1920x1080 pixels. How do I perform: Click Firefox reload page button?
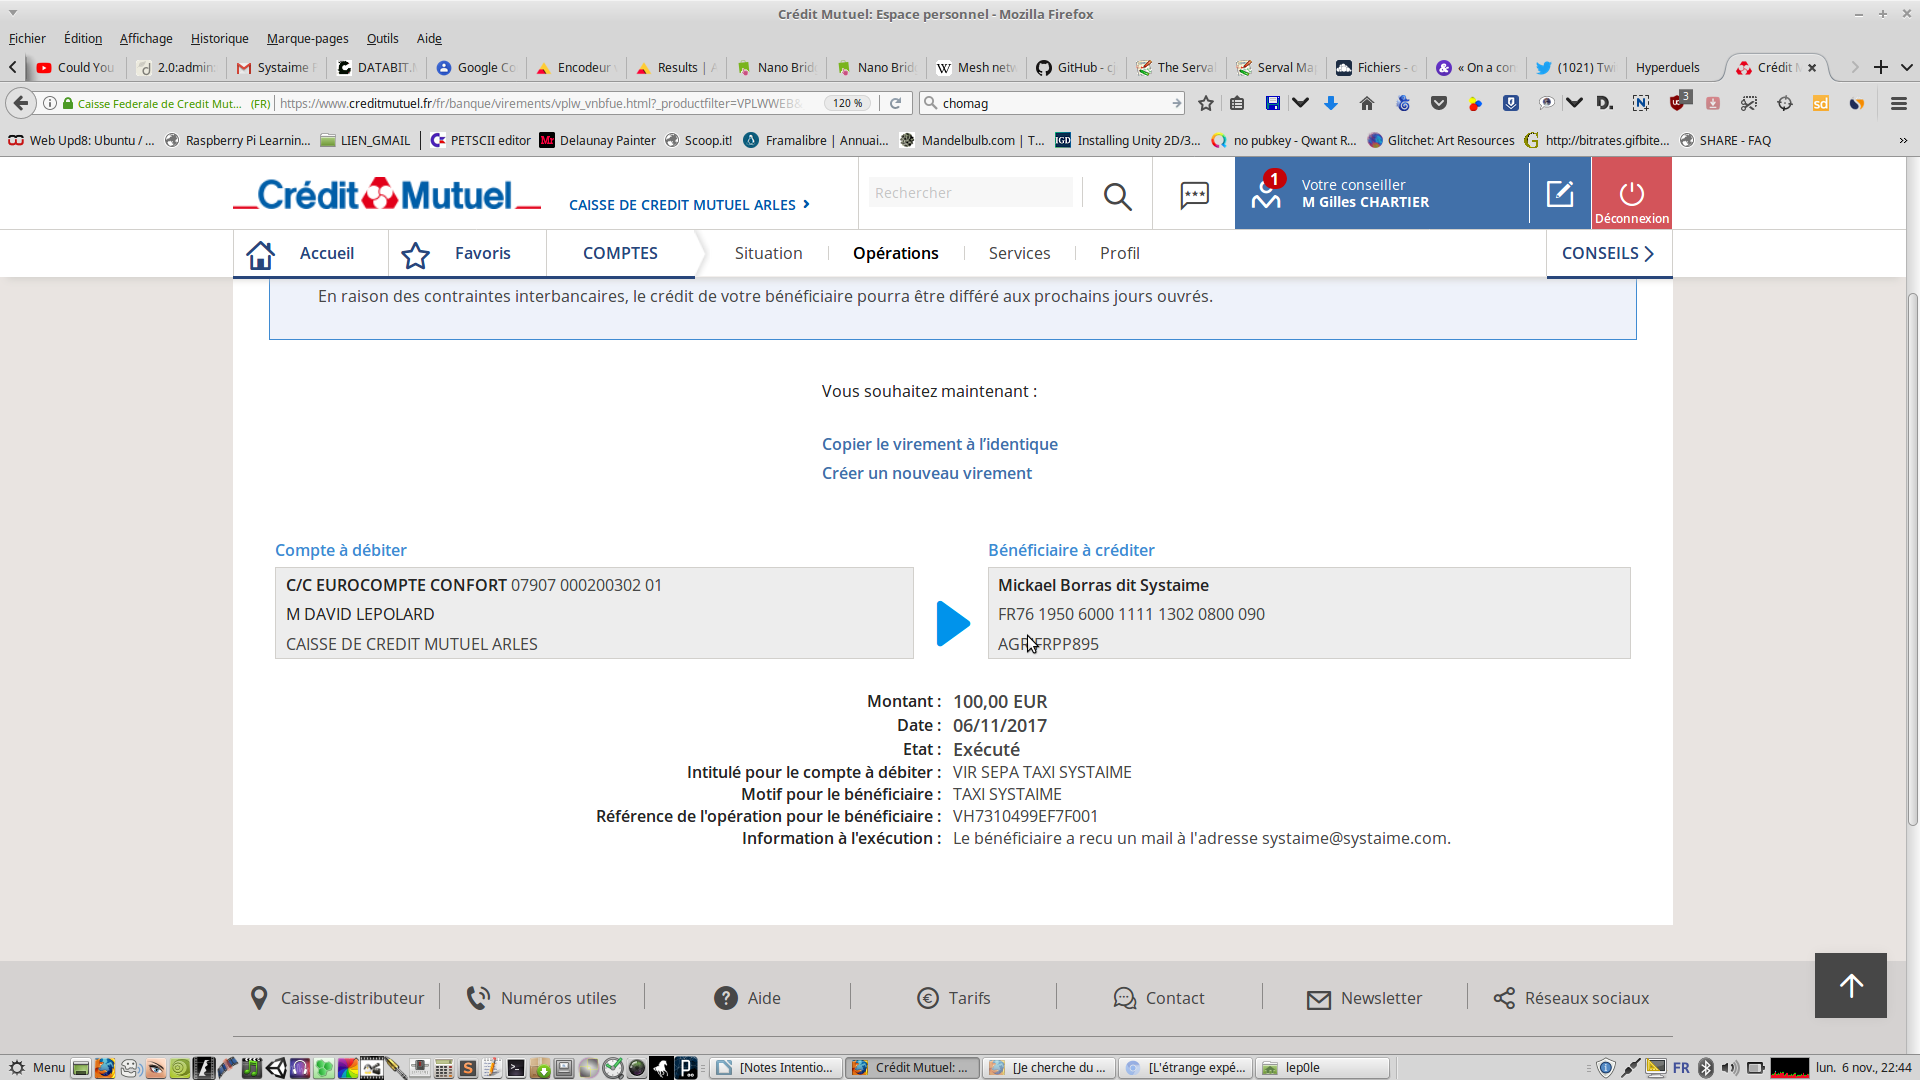896,103
